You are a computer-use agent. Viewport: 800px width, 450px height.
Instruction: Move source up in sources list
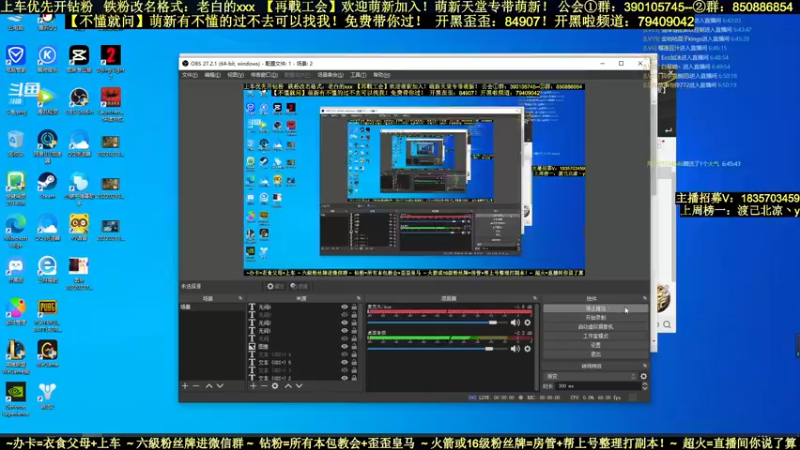[x=288, y=386]
